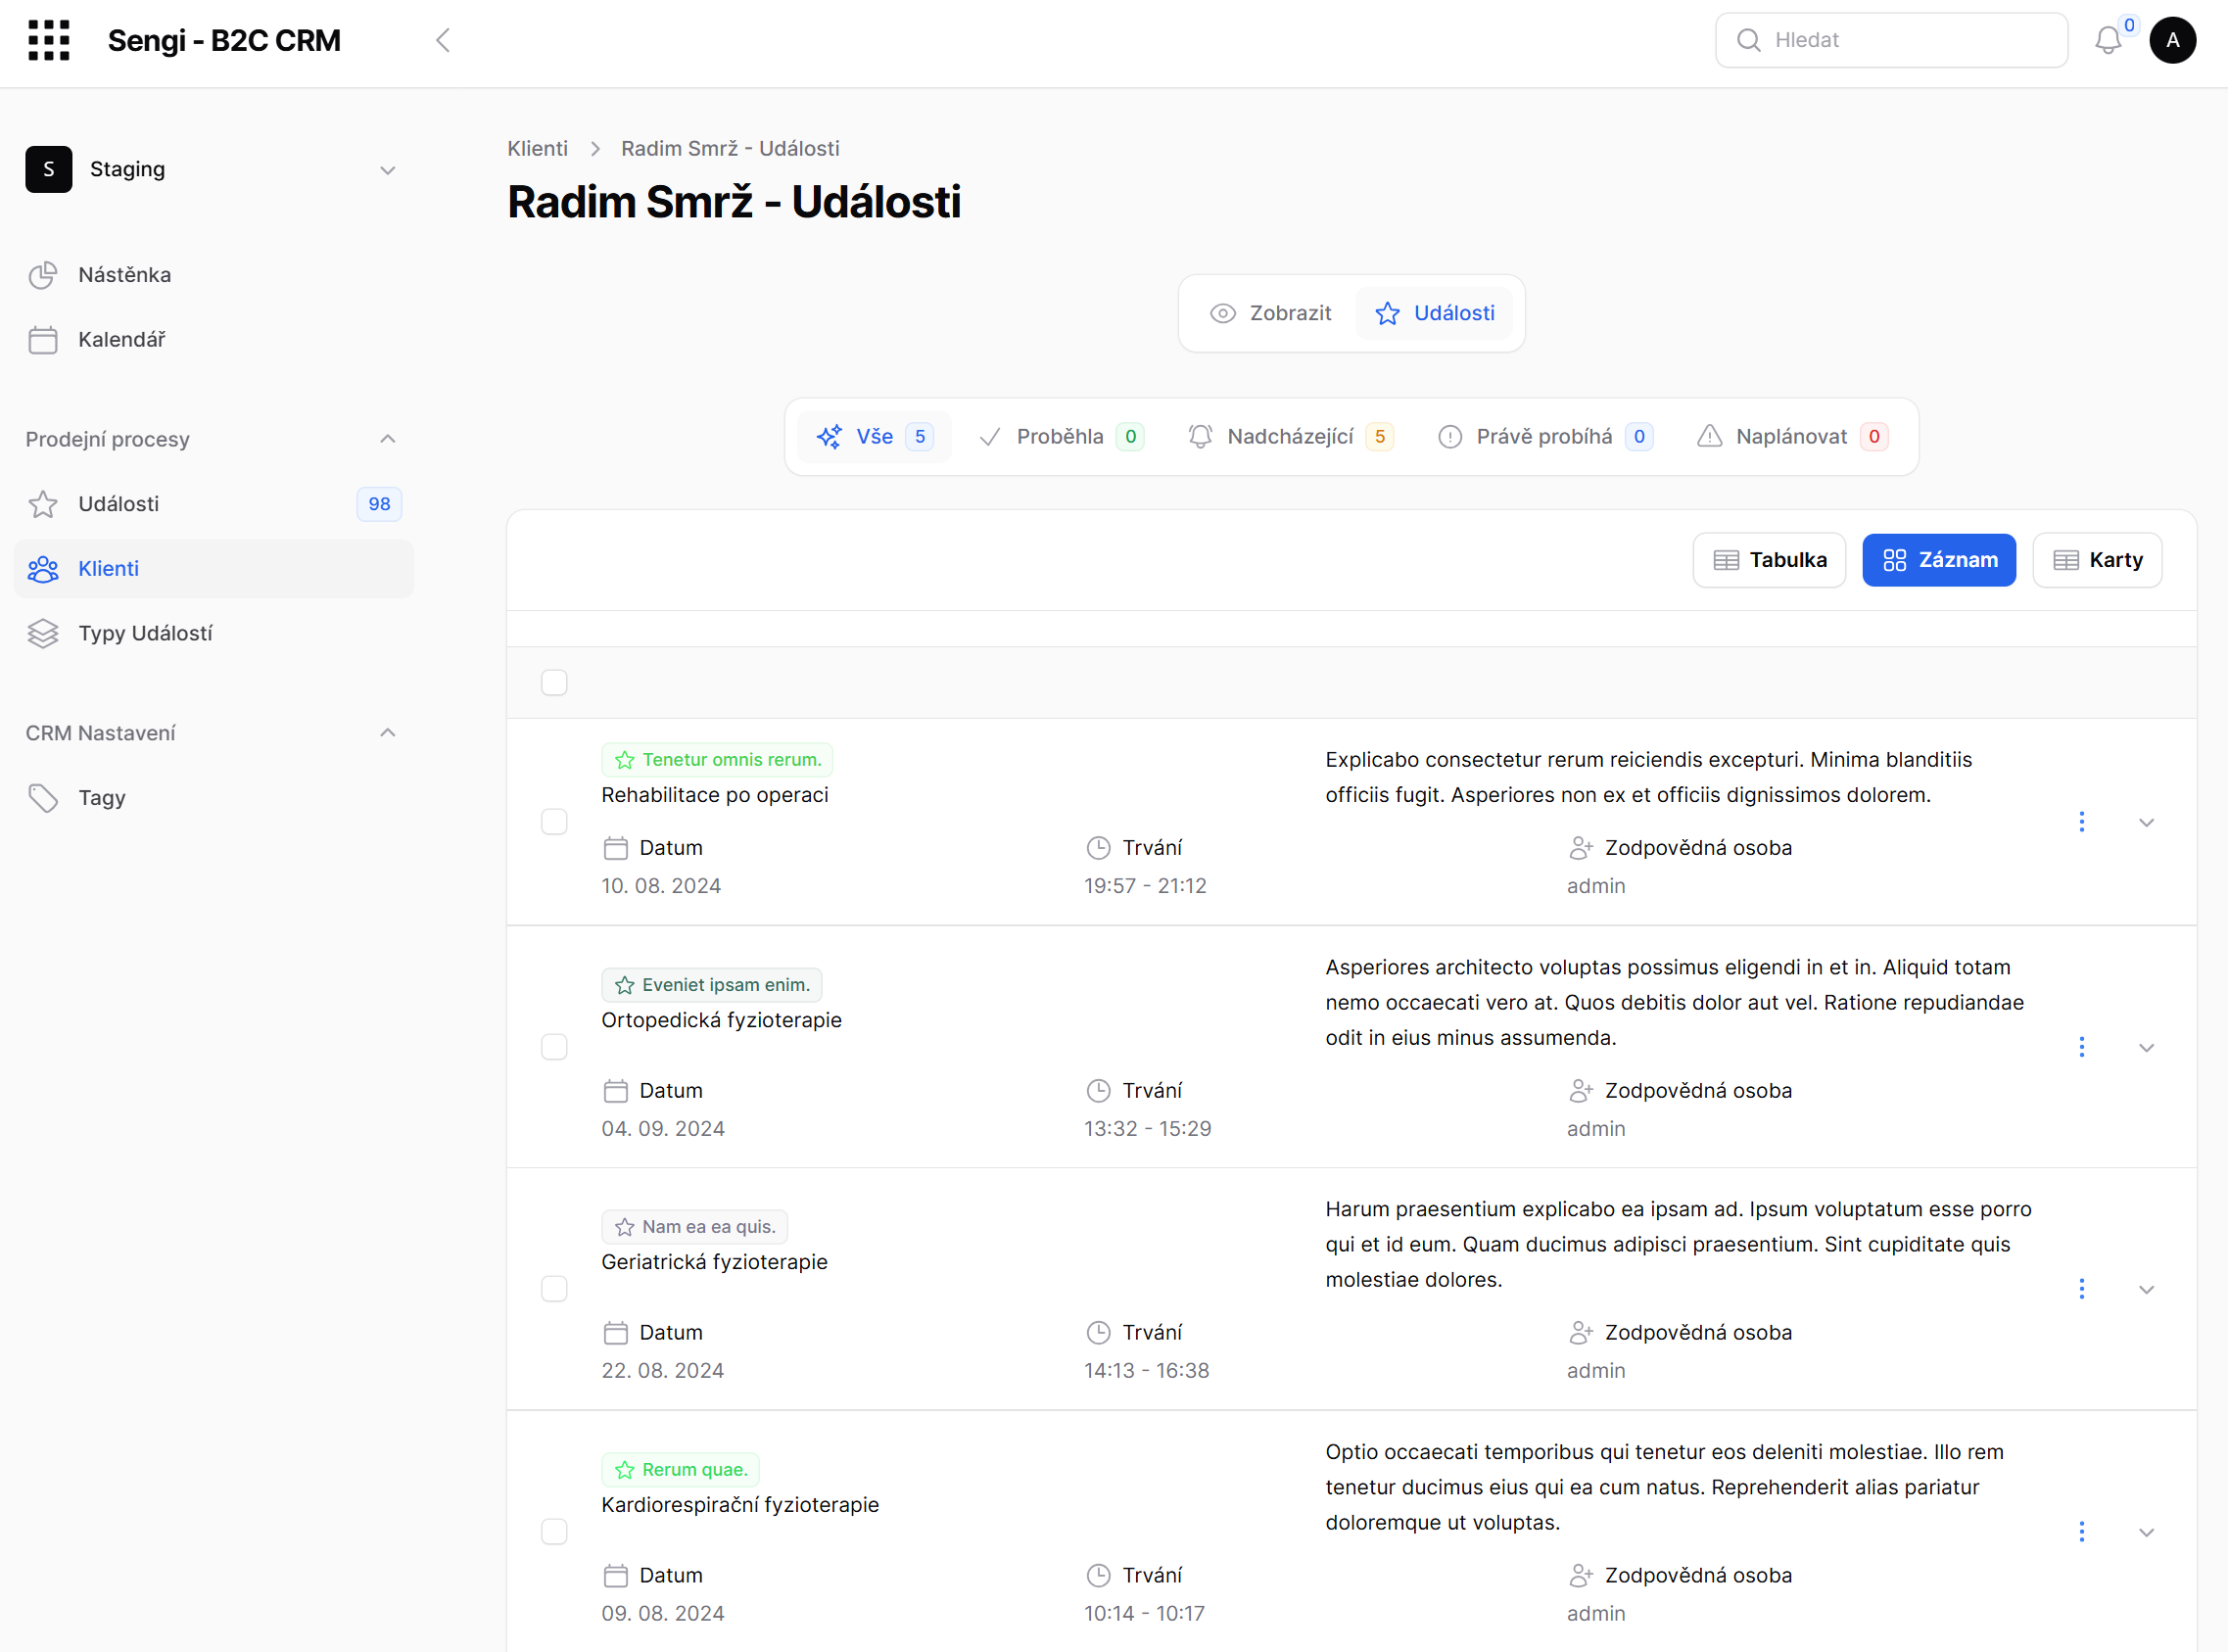Screen dimensions: 2228x1652
Task: Check the Geriatrická fyzioterapie row checkbox
Action: pos(554,1289)
